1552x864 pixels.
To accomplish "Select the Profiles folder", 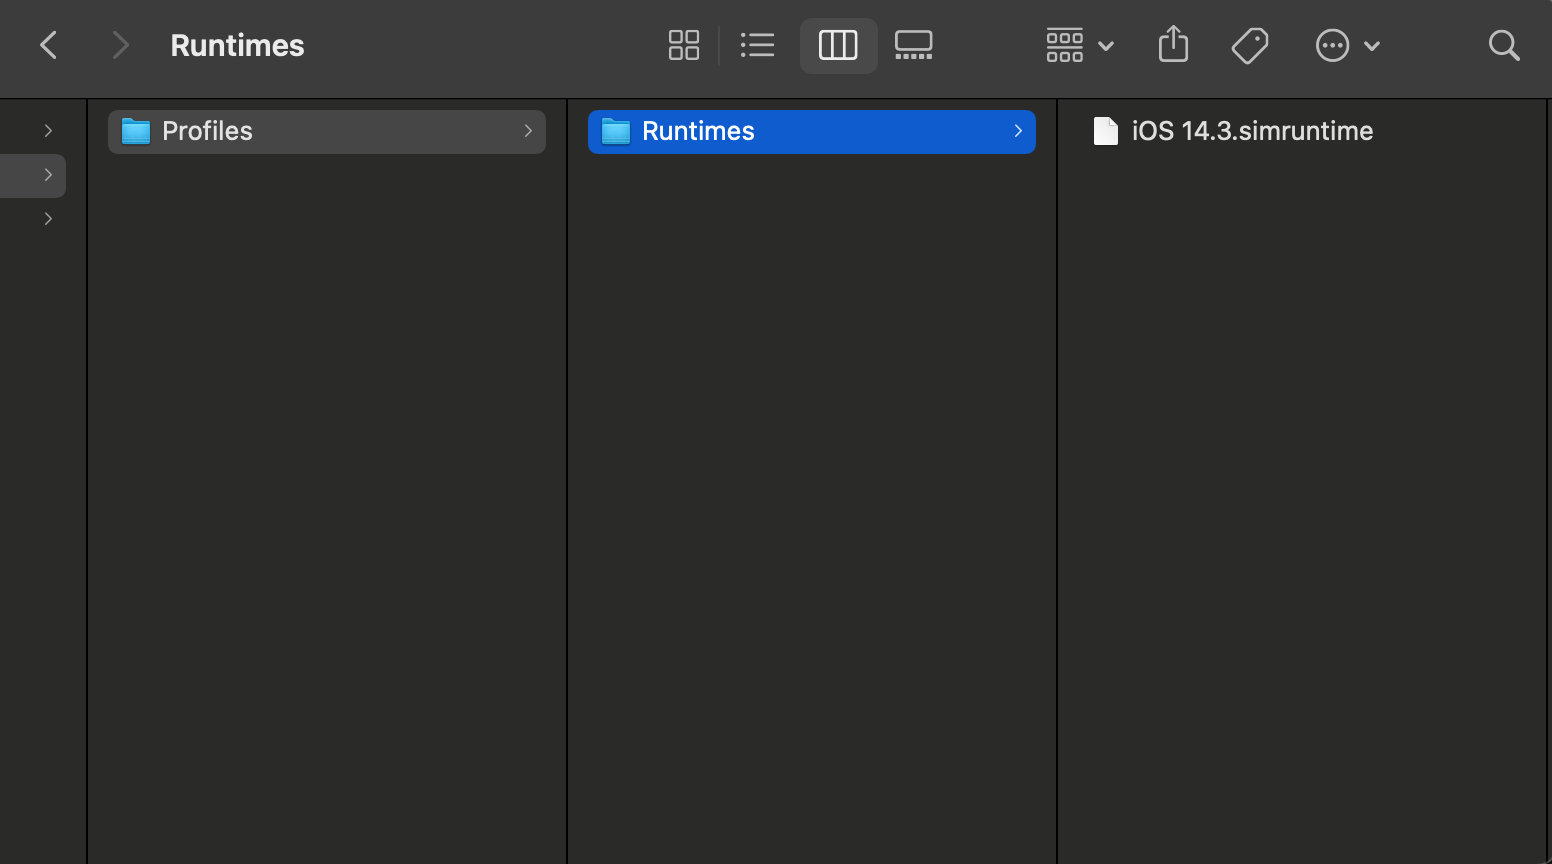I will pos(207,131).
